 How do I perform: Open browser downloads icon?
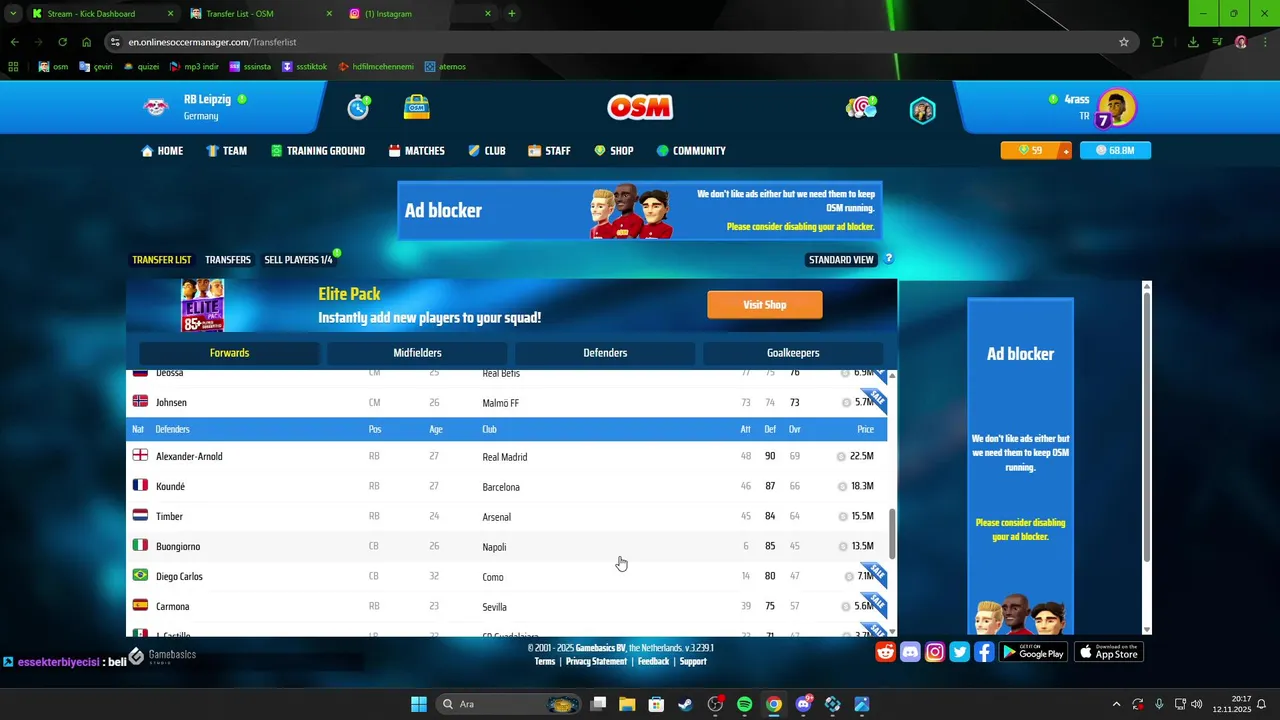[1193, 42]
